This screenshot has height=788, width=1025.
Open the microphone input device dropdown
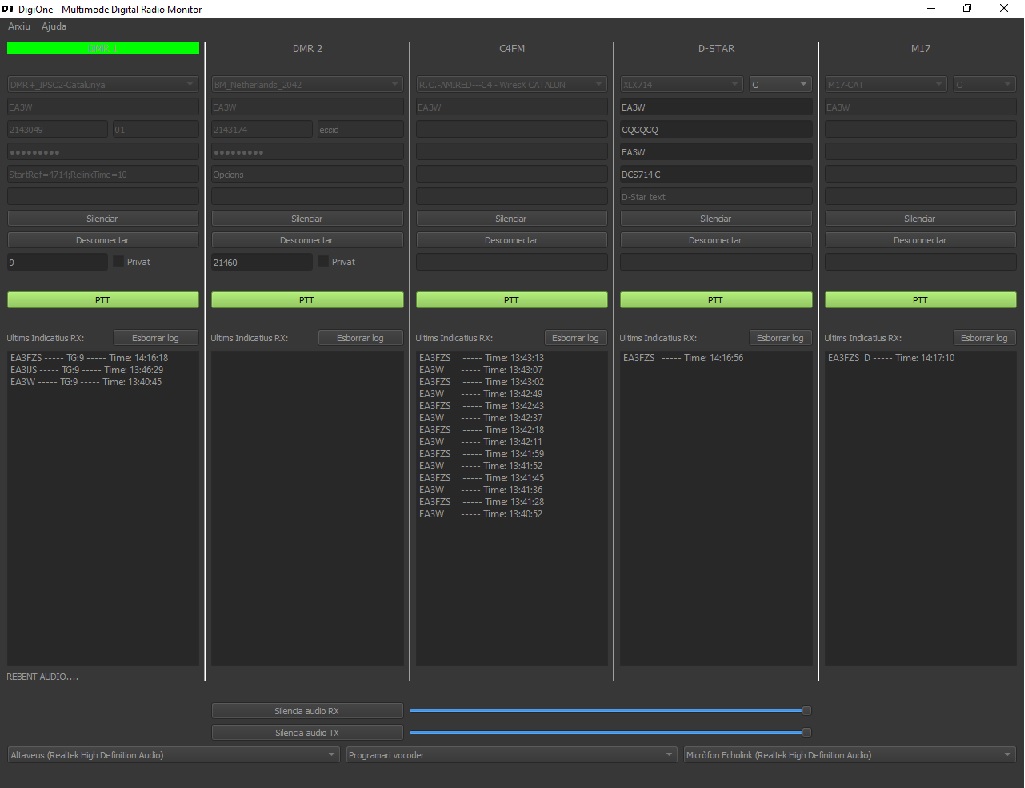(x=849, y=755)
